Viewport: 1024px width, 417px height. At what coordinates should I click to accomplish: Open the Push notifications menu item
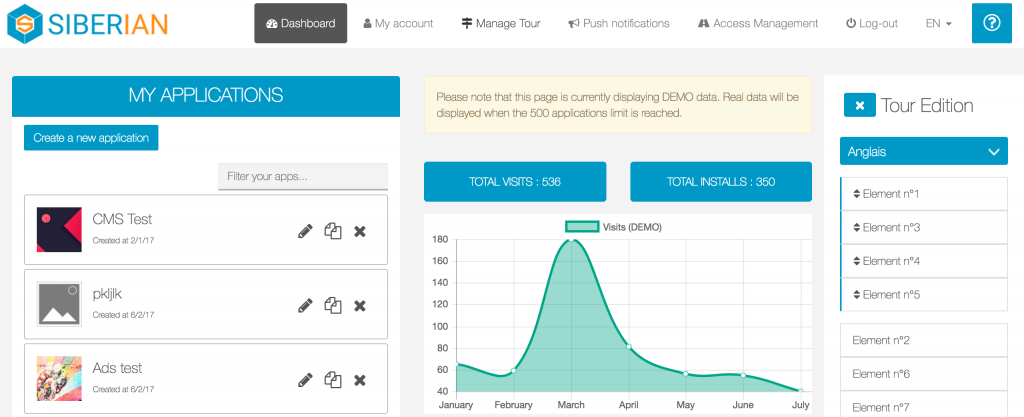[x=618, y=23]
